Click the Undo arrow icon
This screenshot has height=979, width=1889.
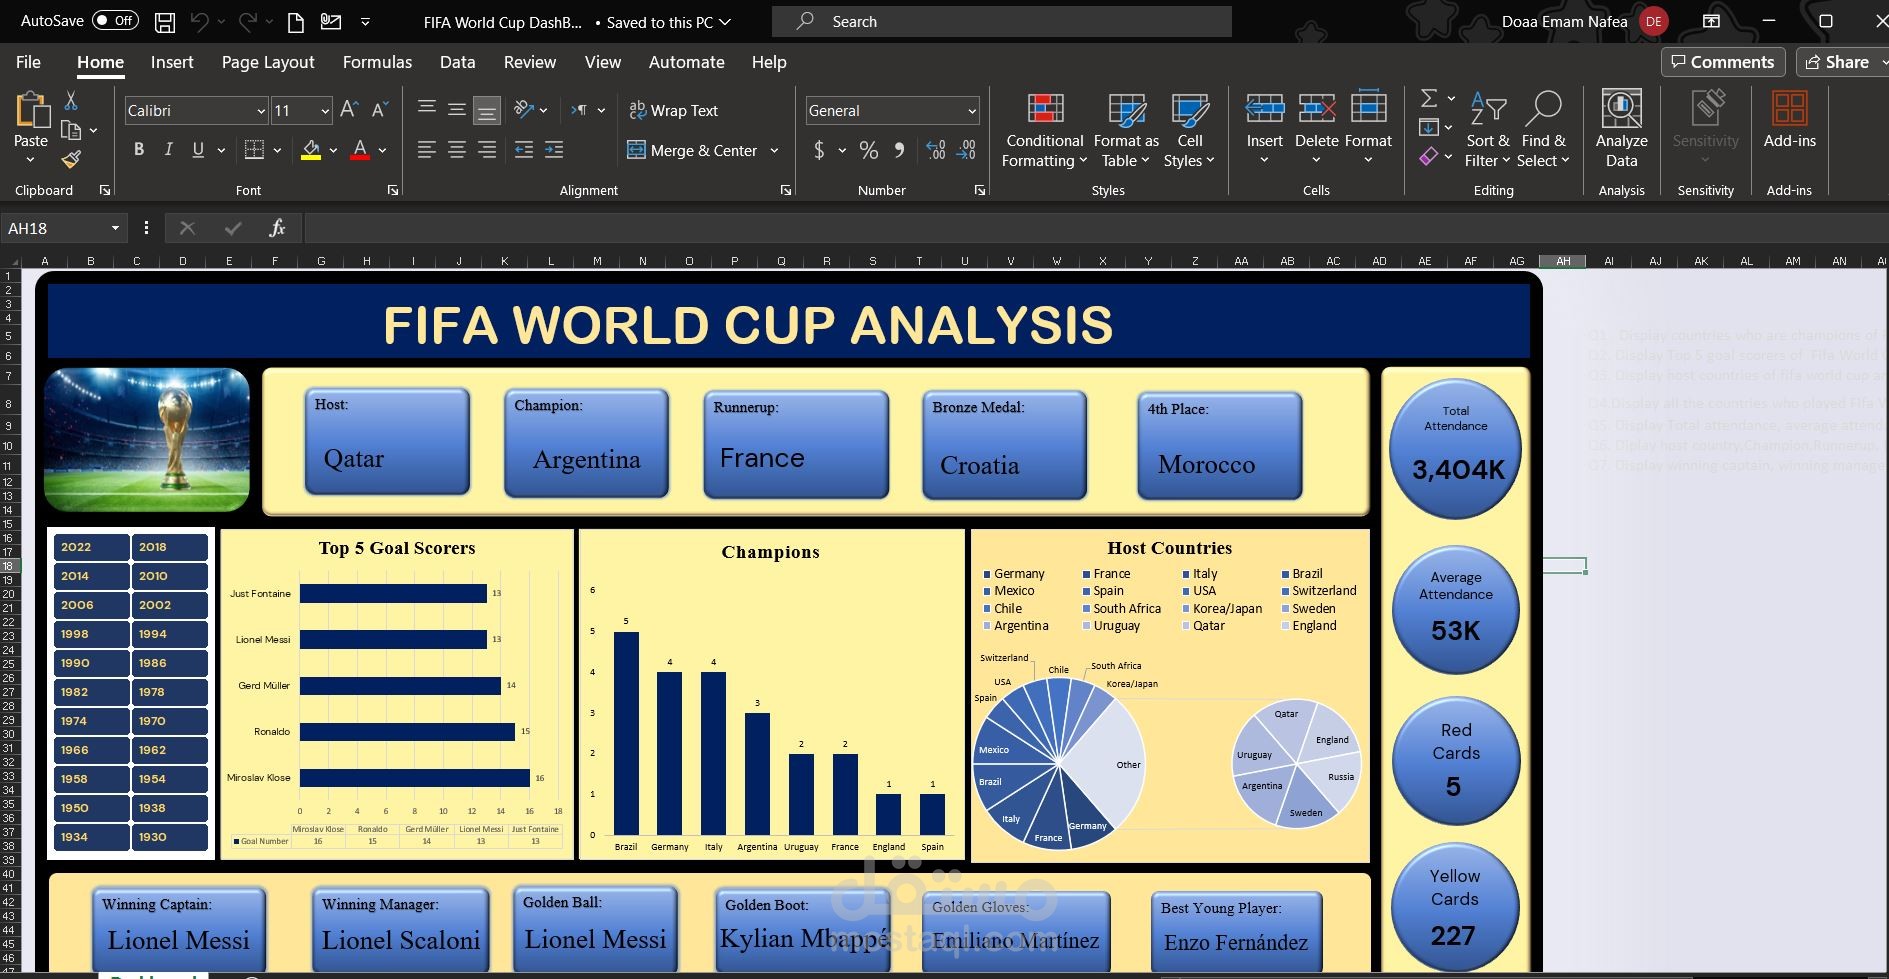[x=199, y=22]
